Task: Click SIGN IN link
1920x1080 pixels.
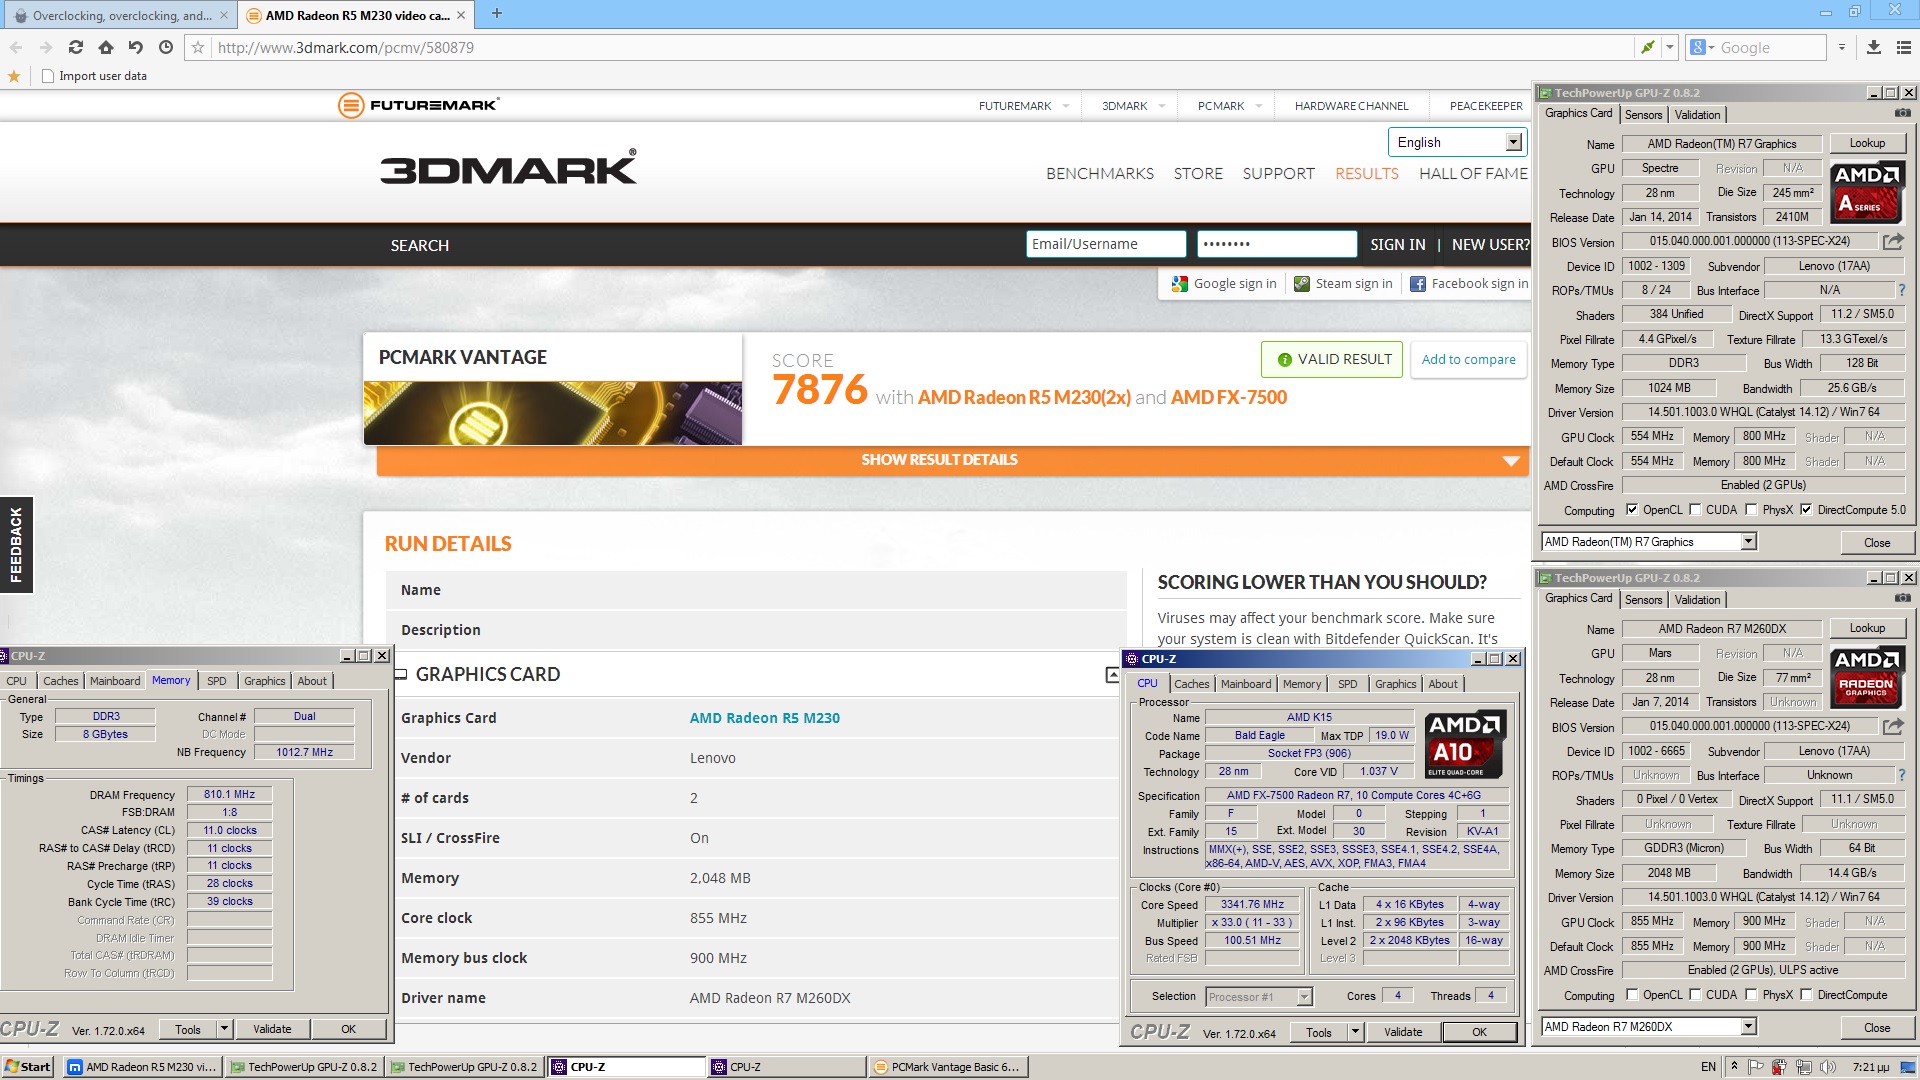Action: pyautogui.click(x=1397, y=244)
